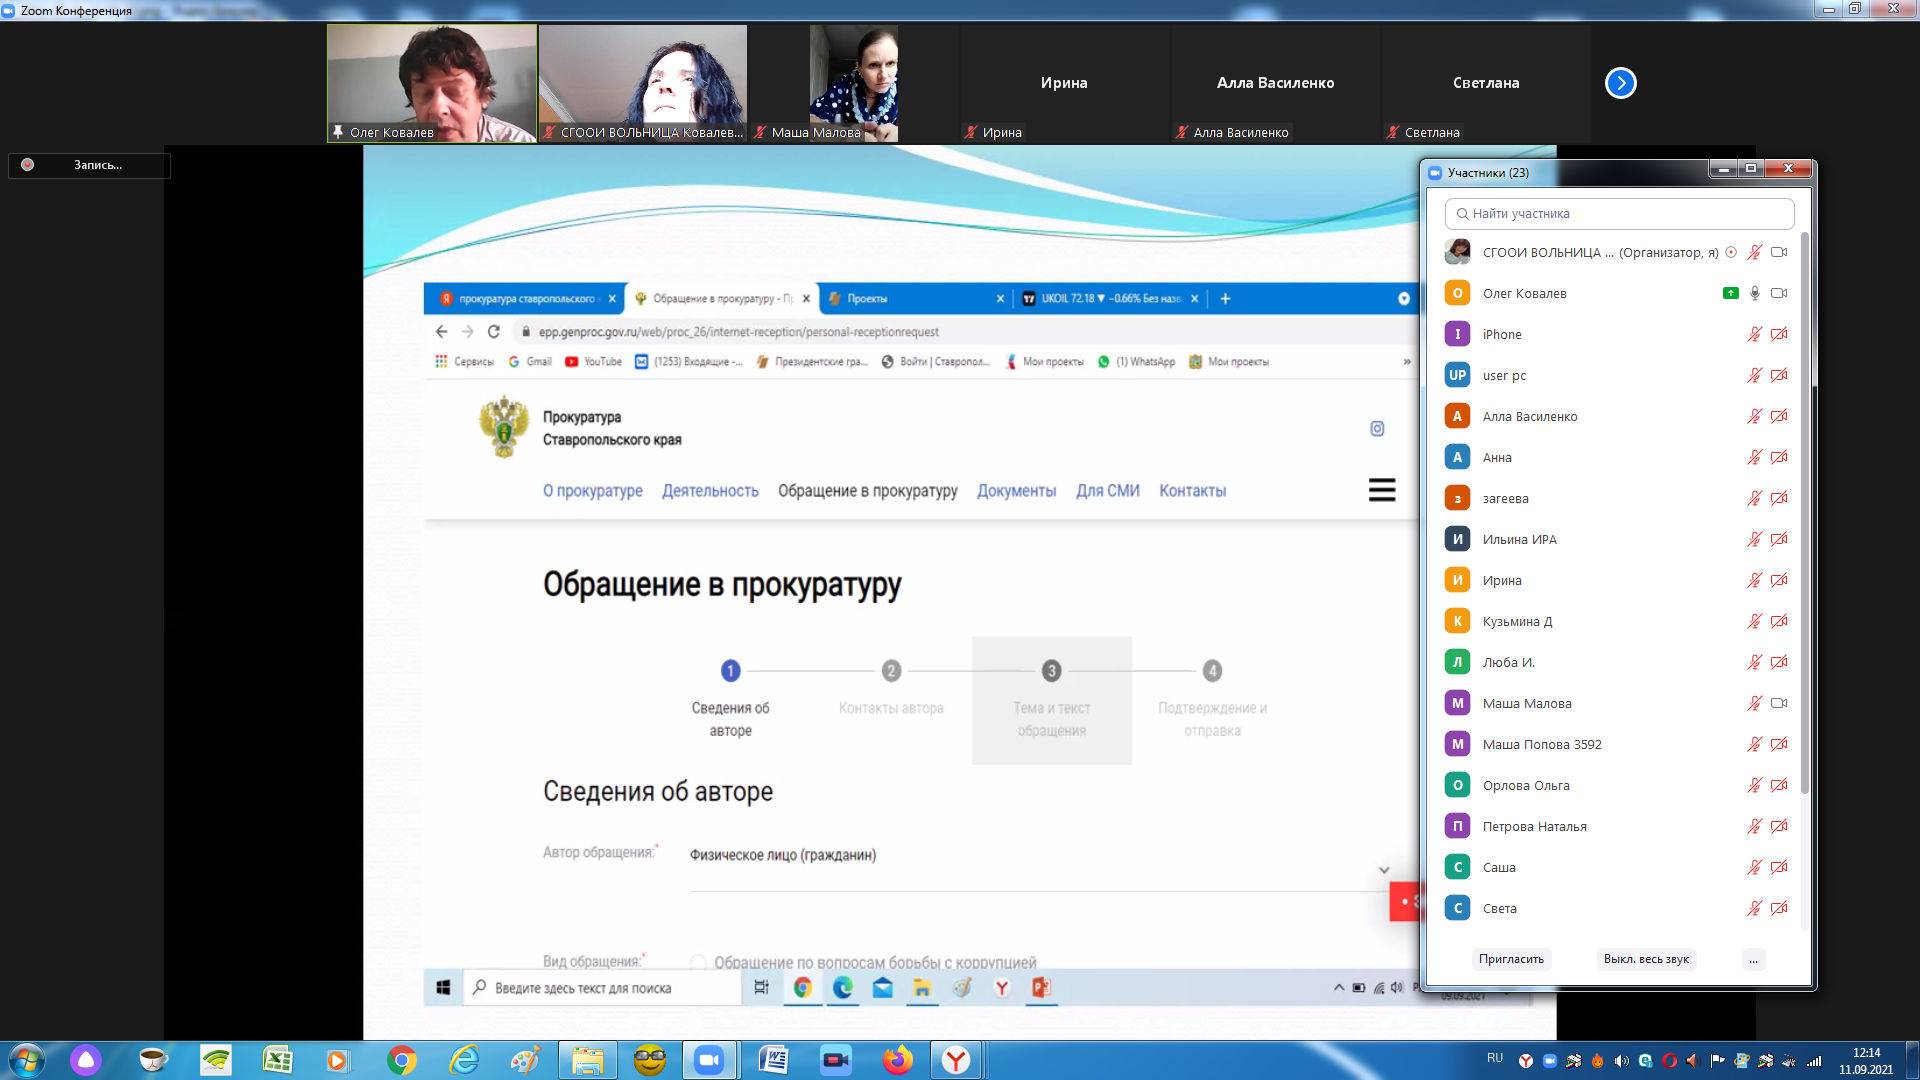The width and height of the screenshot is (1920, 1080).
Task: Click Маша Малова's camera icon in list
Action: coord(1779,703)
